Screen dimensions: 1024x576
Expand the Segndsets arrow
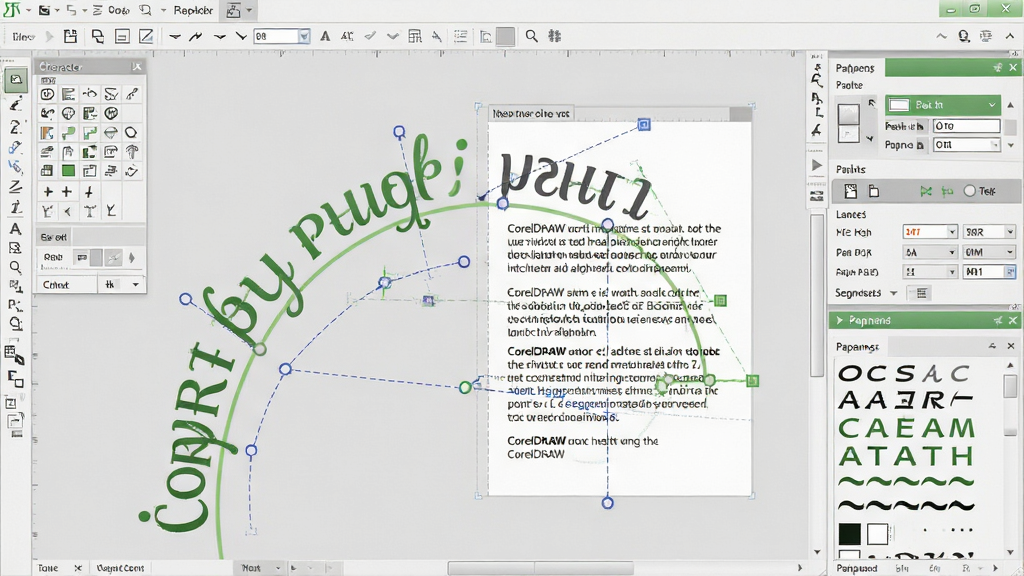893,293
